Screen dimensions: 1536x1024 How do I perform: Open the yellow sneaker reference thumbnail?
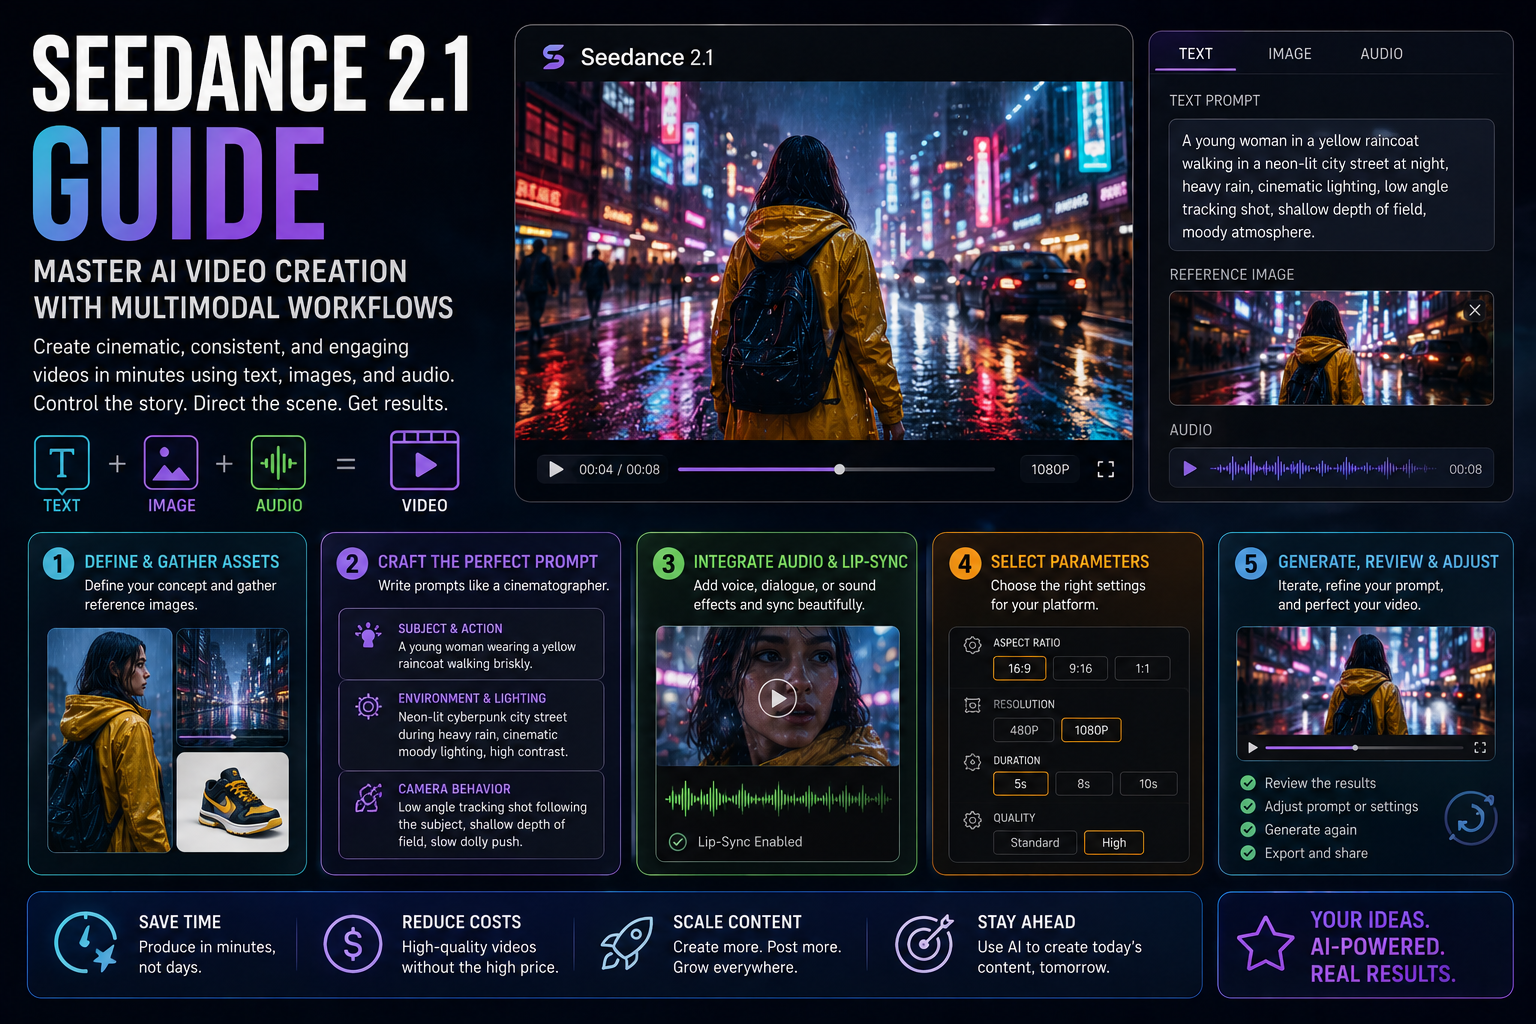(232, 802)
